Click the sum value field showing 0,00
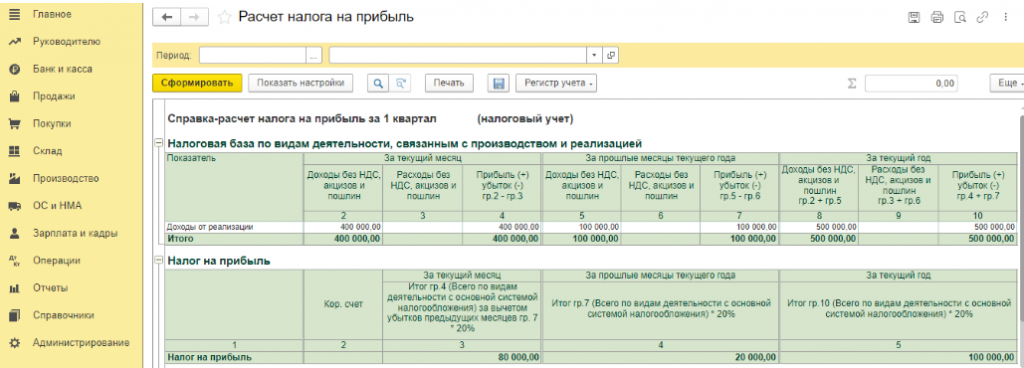The image size is (1024, 368). coord(912,84)
